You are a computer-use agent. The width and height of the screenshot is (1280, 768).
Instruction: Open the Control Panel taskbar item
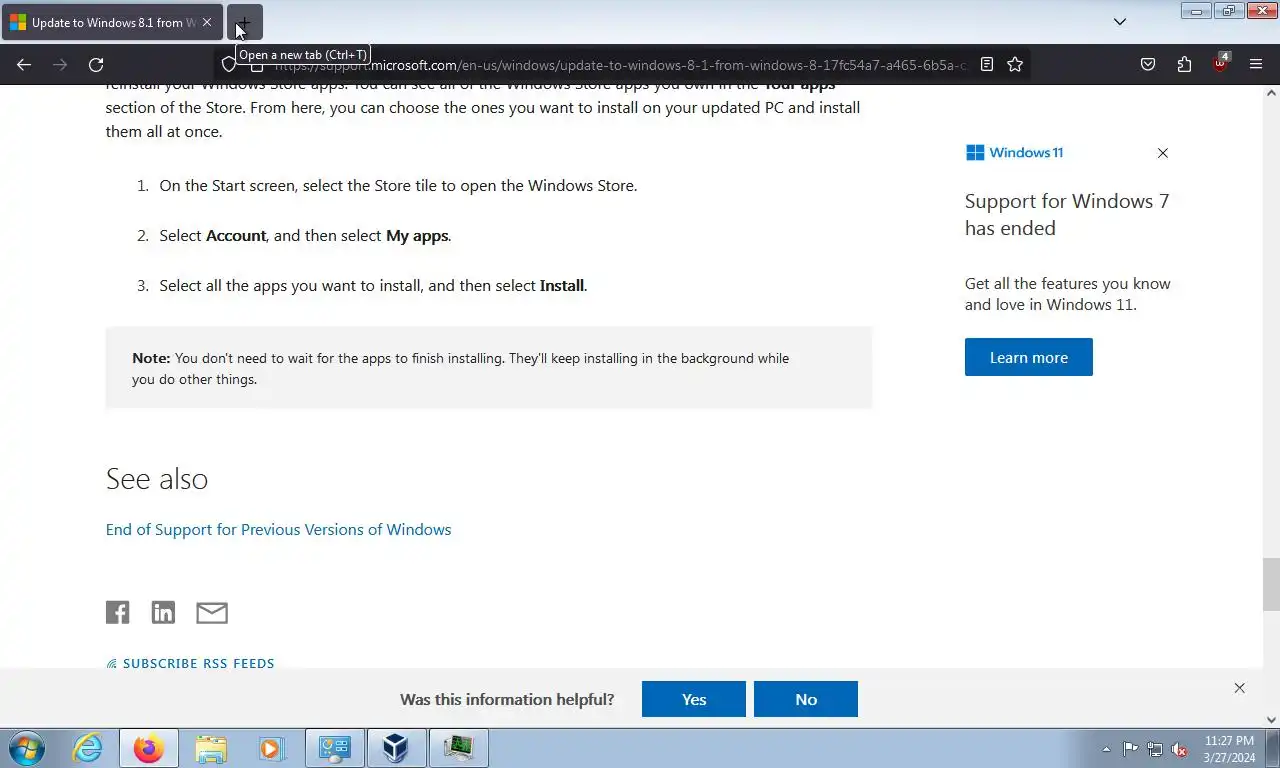(x=334, y=748)
